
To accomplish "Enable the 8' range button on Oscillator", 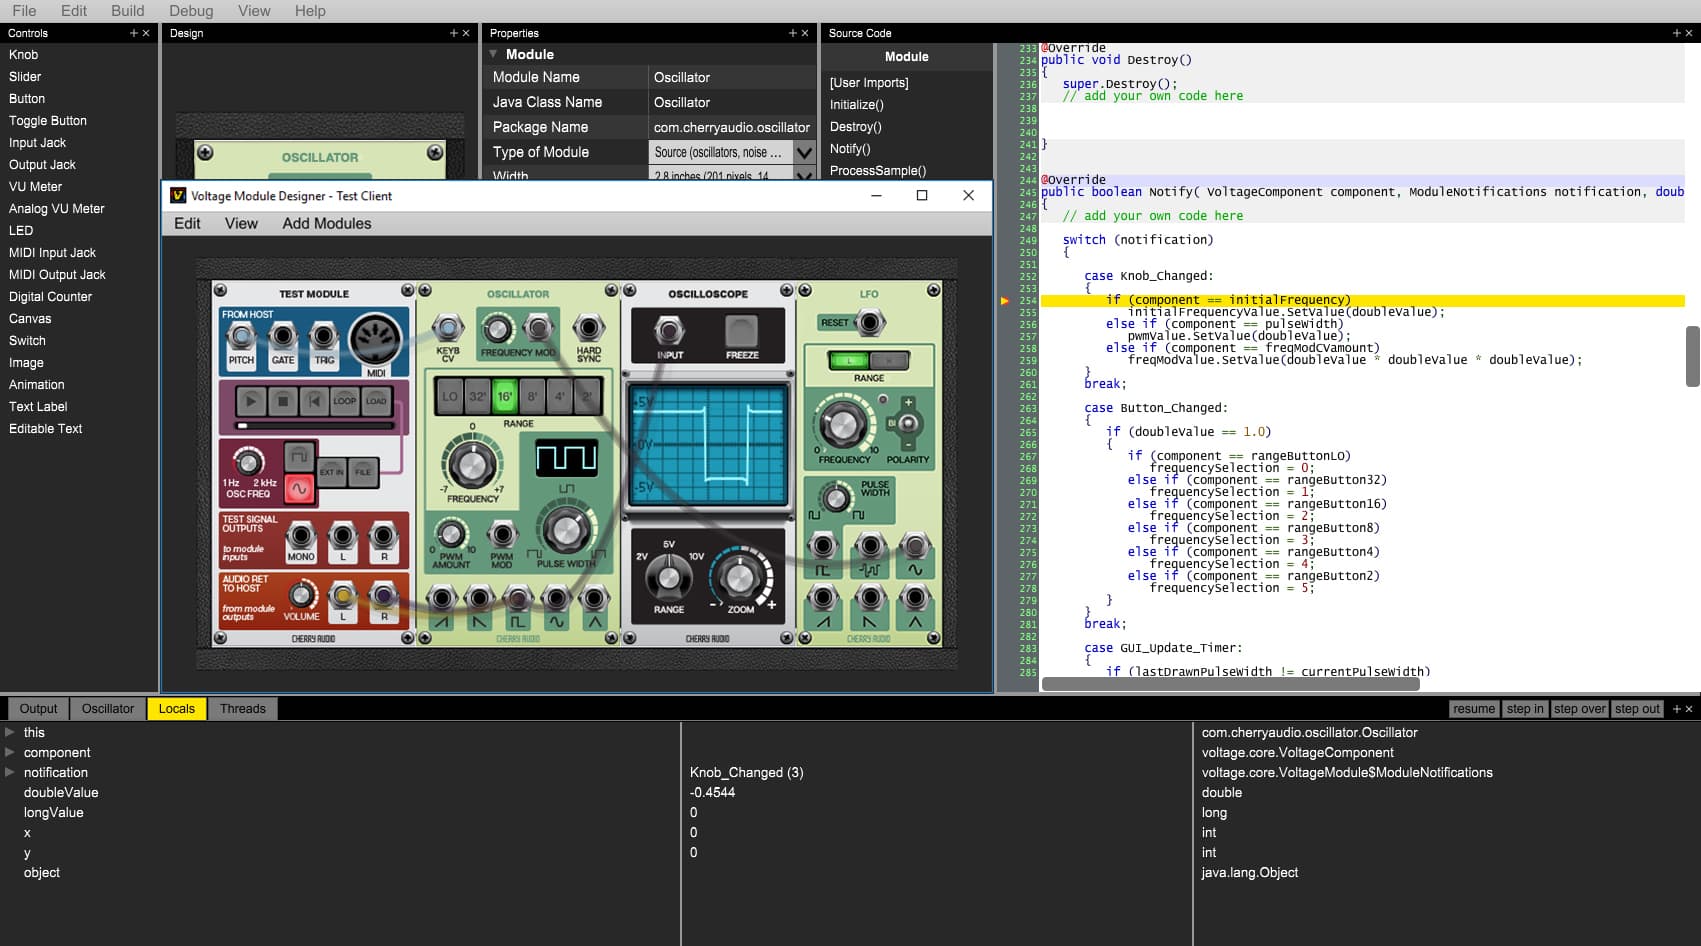I will click(532, 397).
